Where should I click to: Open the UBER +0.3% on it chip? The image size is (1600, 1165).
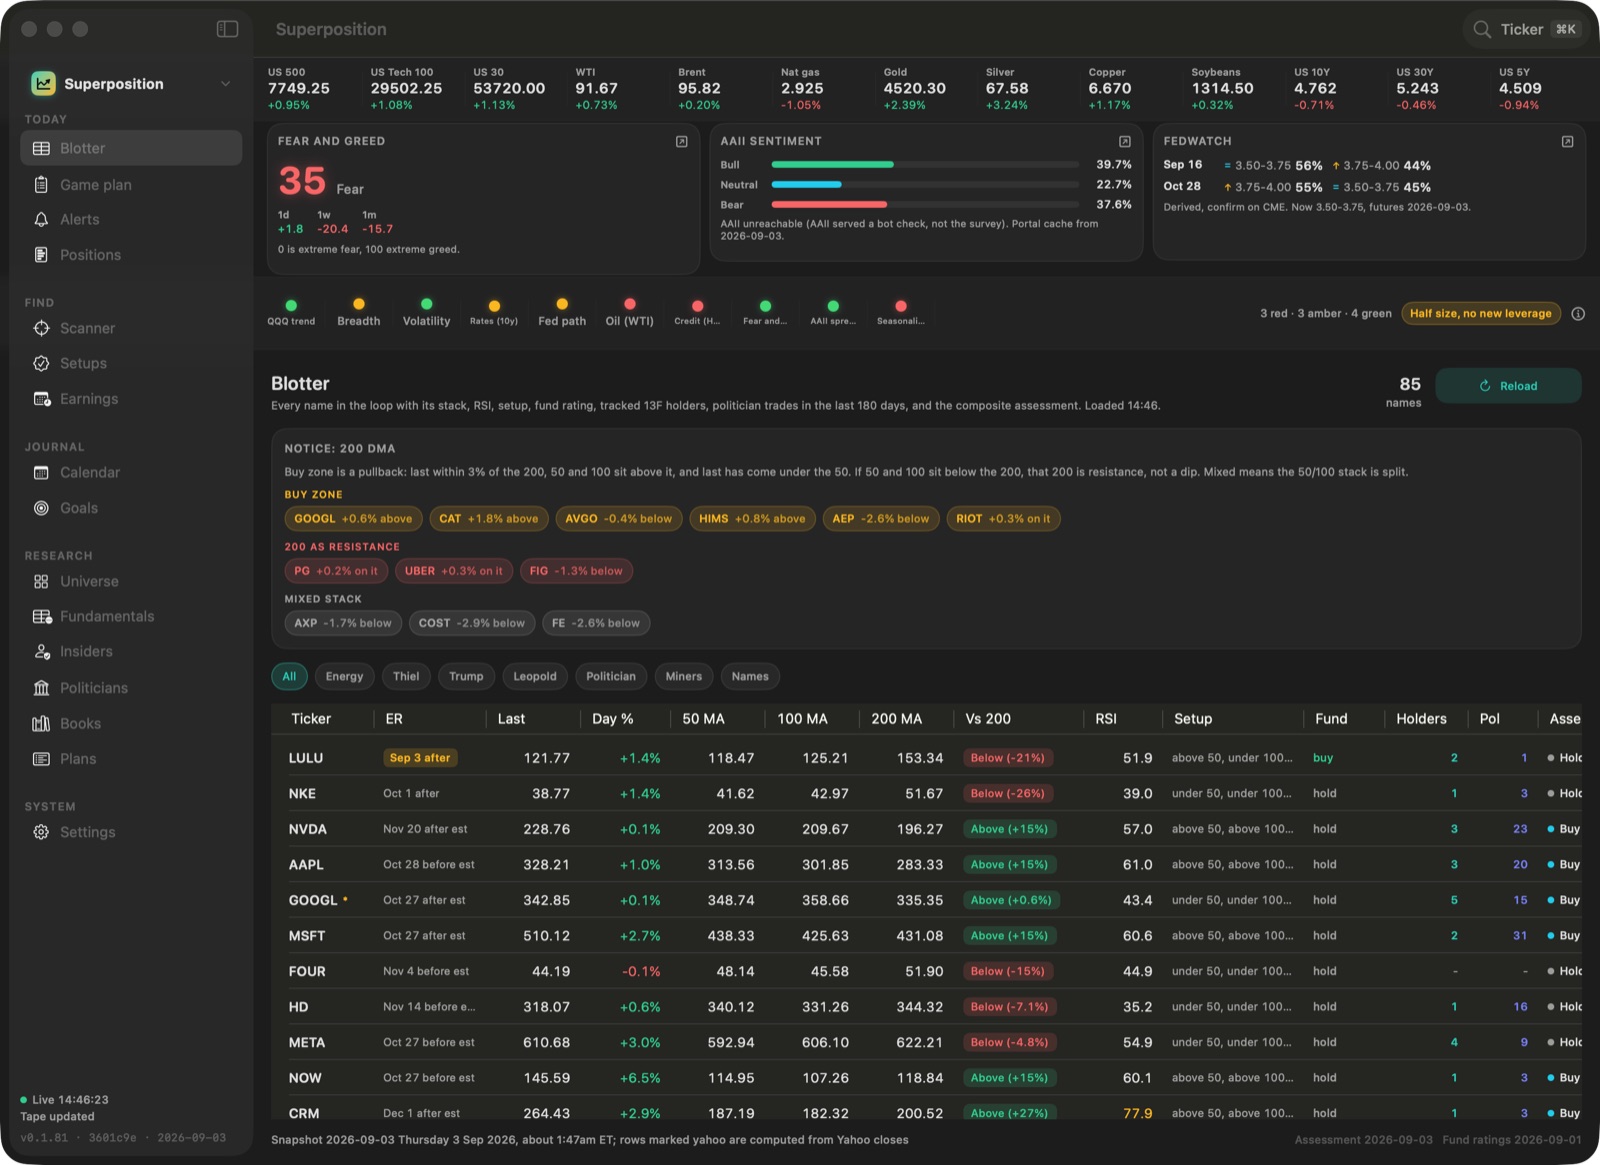point(454,571)
